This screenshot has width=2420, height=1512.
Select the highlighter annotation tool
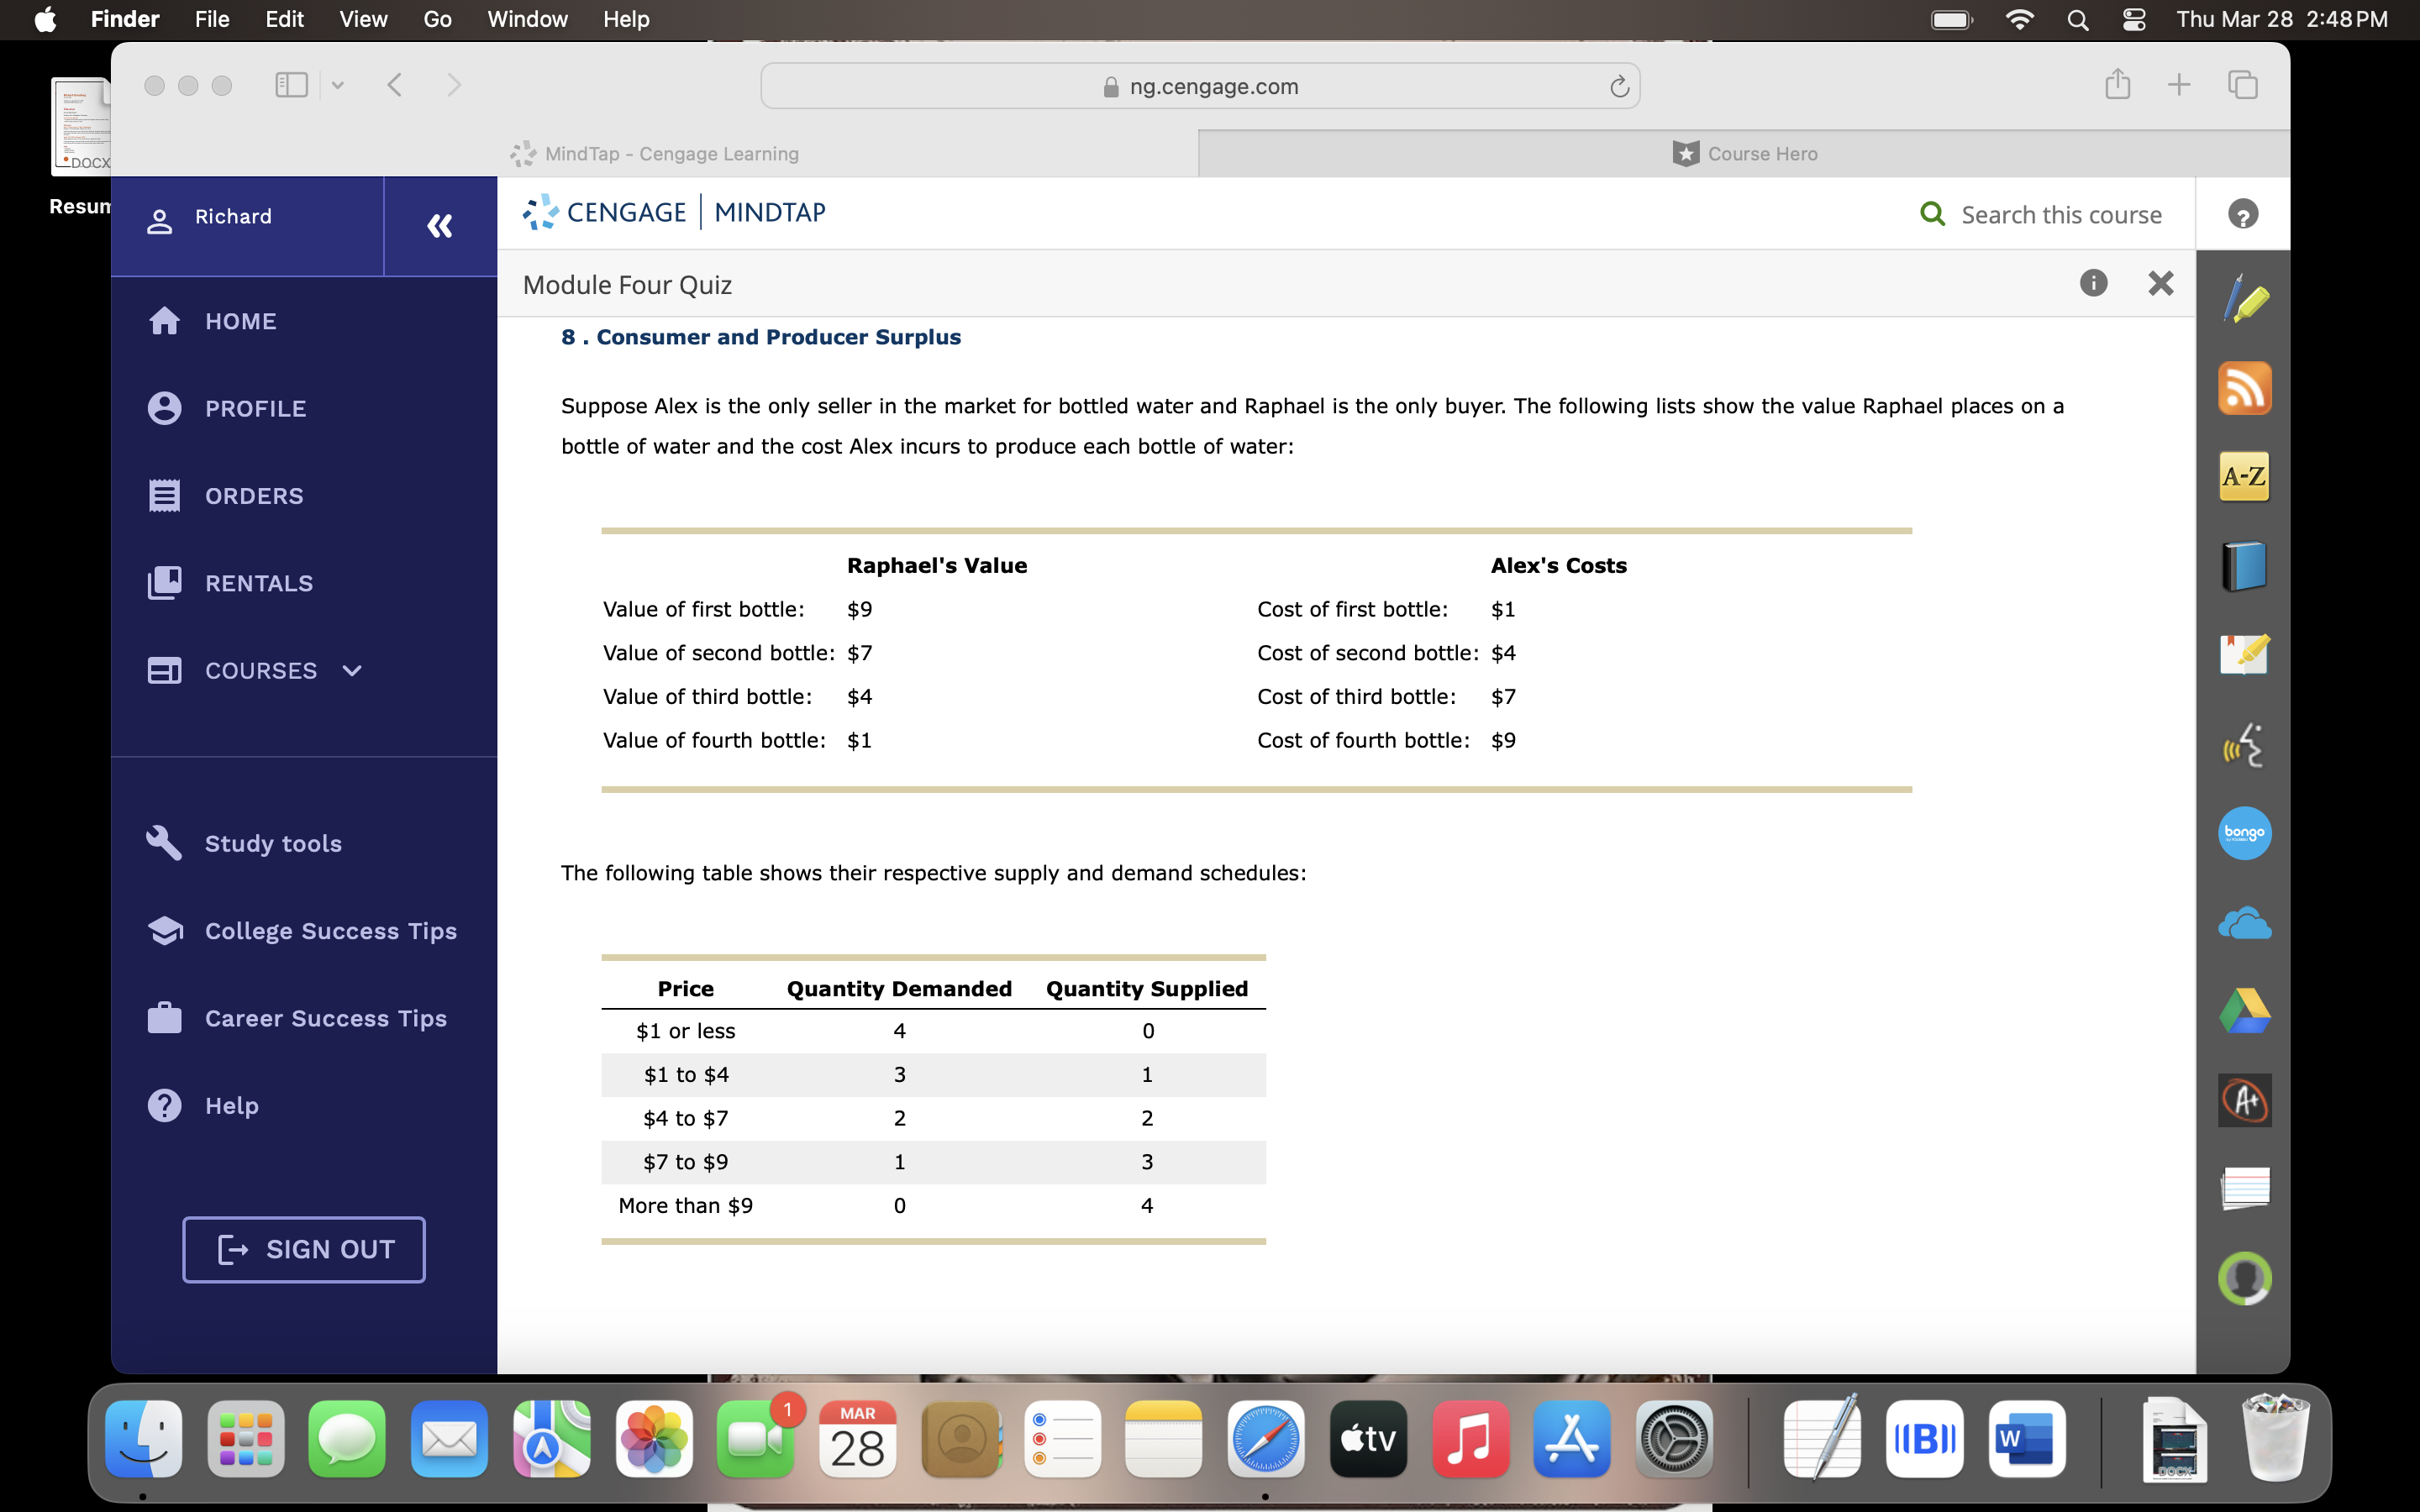pyautogui.click(x=2245, y=296)
